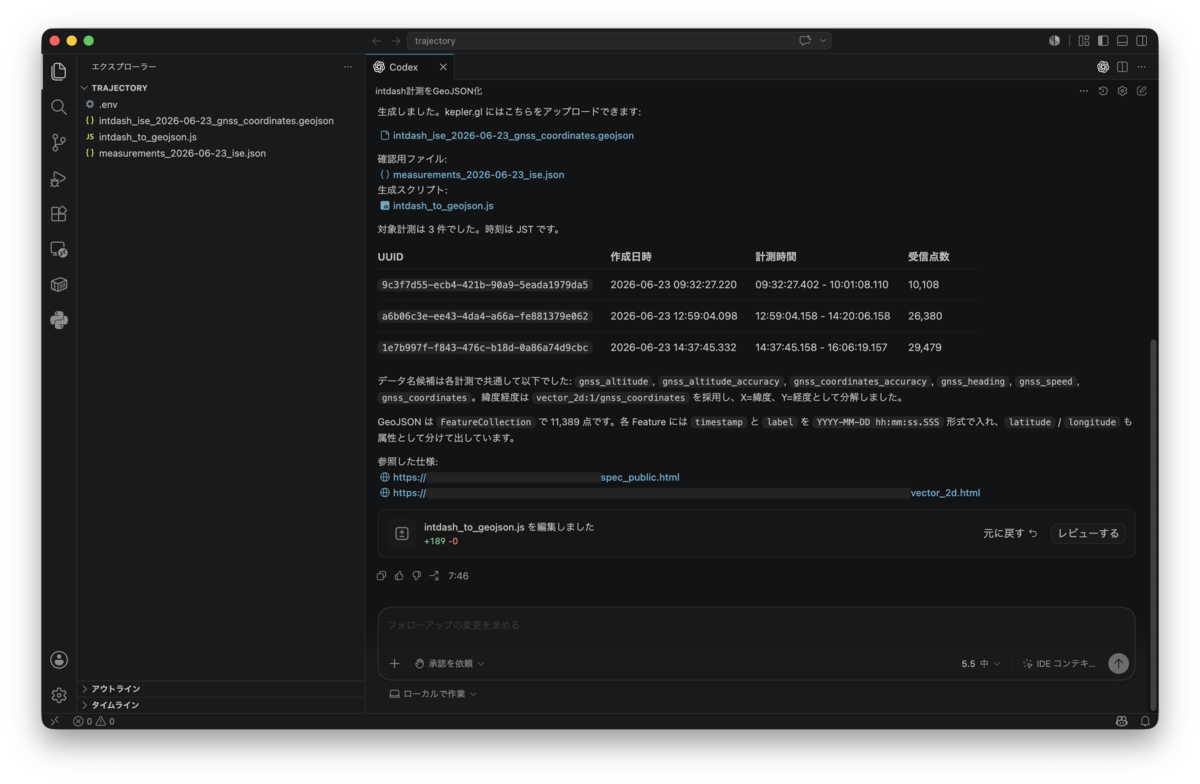1200x784 pixels.
Task: Toggle the primary side bar
Action: click(x=1103, y=41)
